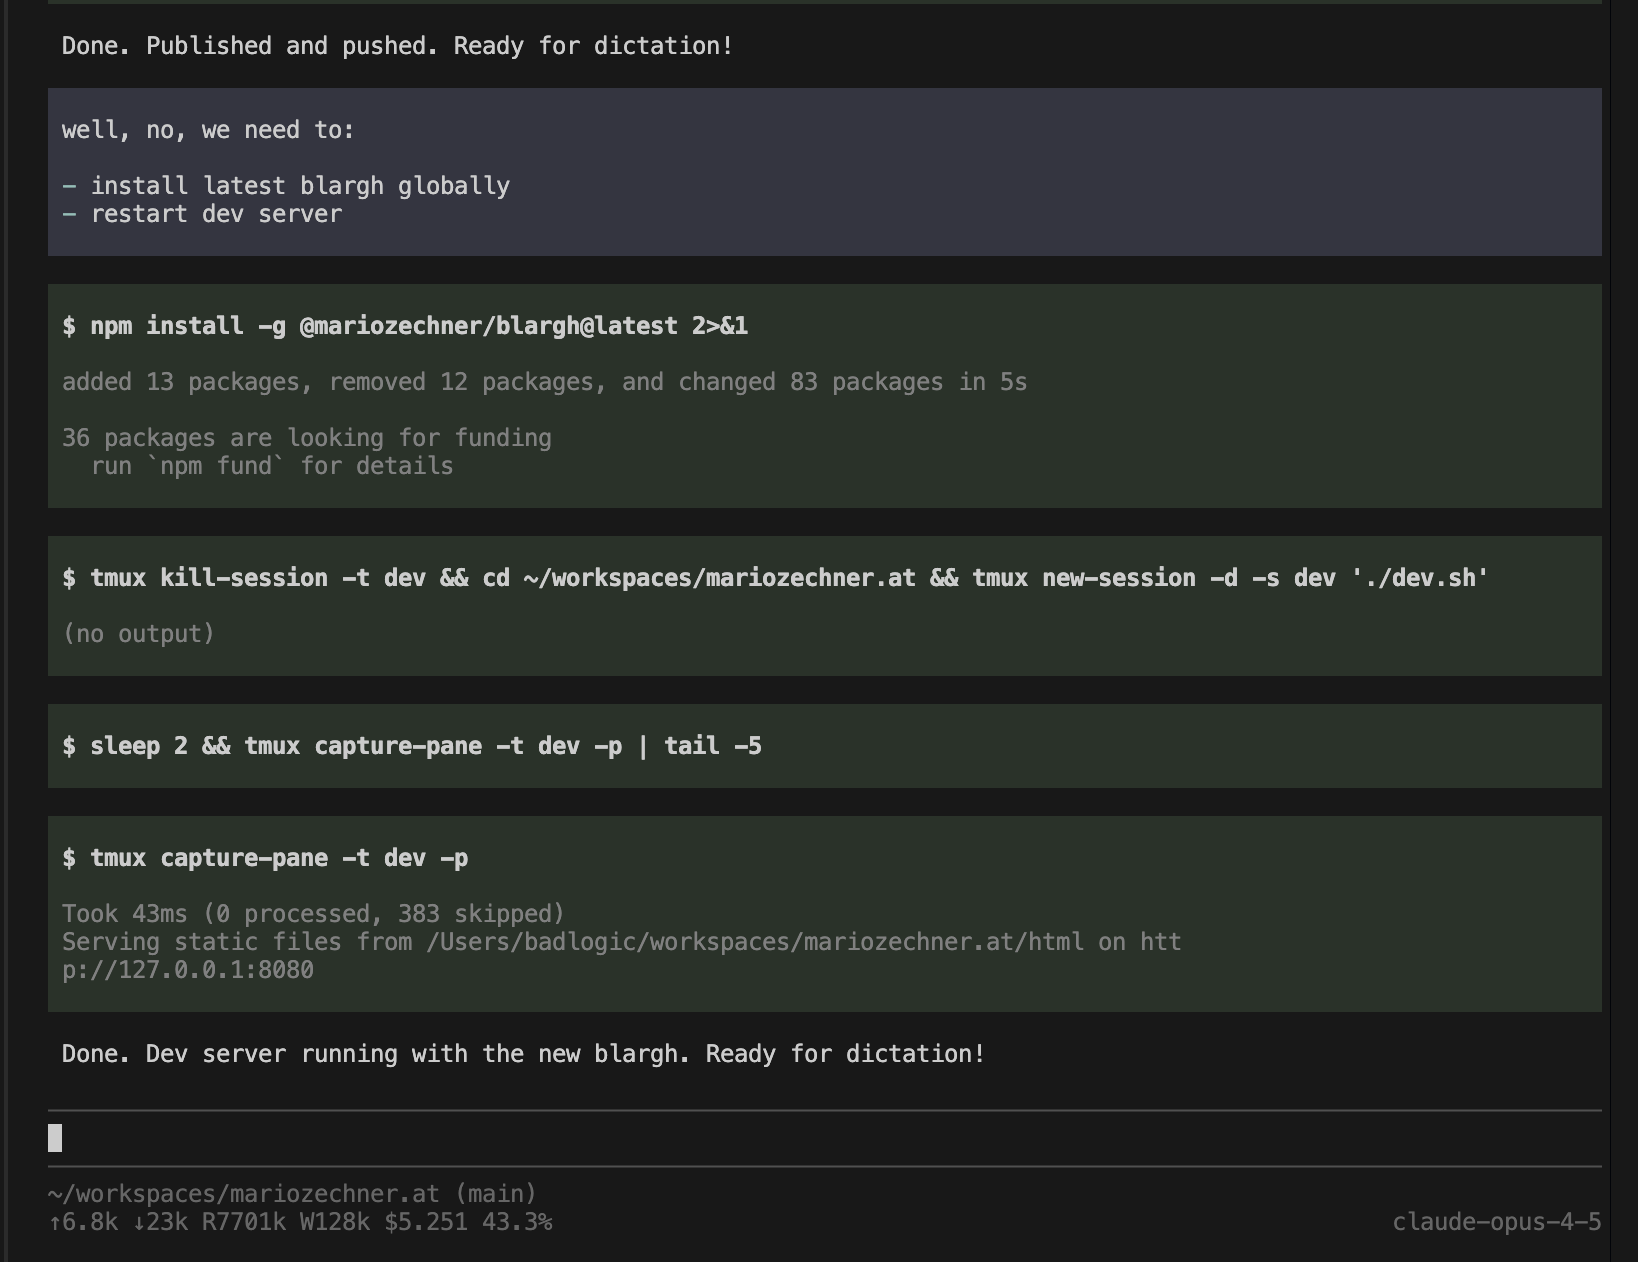Click the 'added 13 packages' output line
Screen dimensions: 1638x1262
pos(544,382)
